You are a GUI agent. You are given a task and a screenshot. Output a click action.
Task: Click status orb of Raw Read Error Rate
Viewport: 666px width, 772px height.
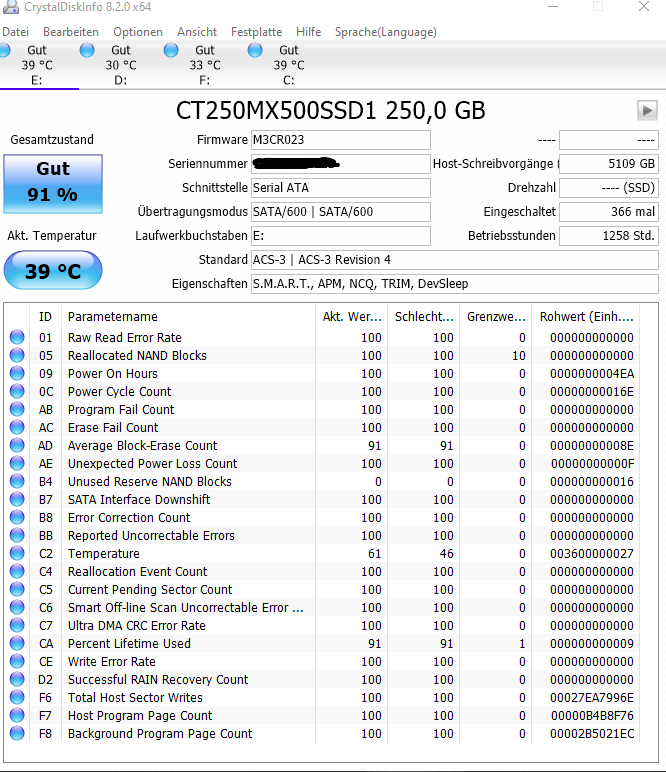tap(17, 337)
